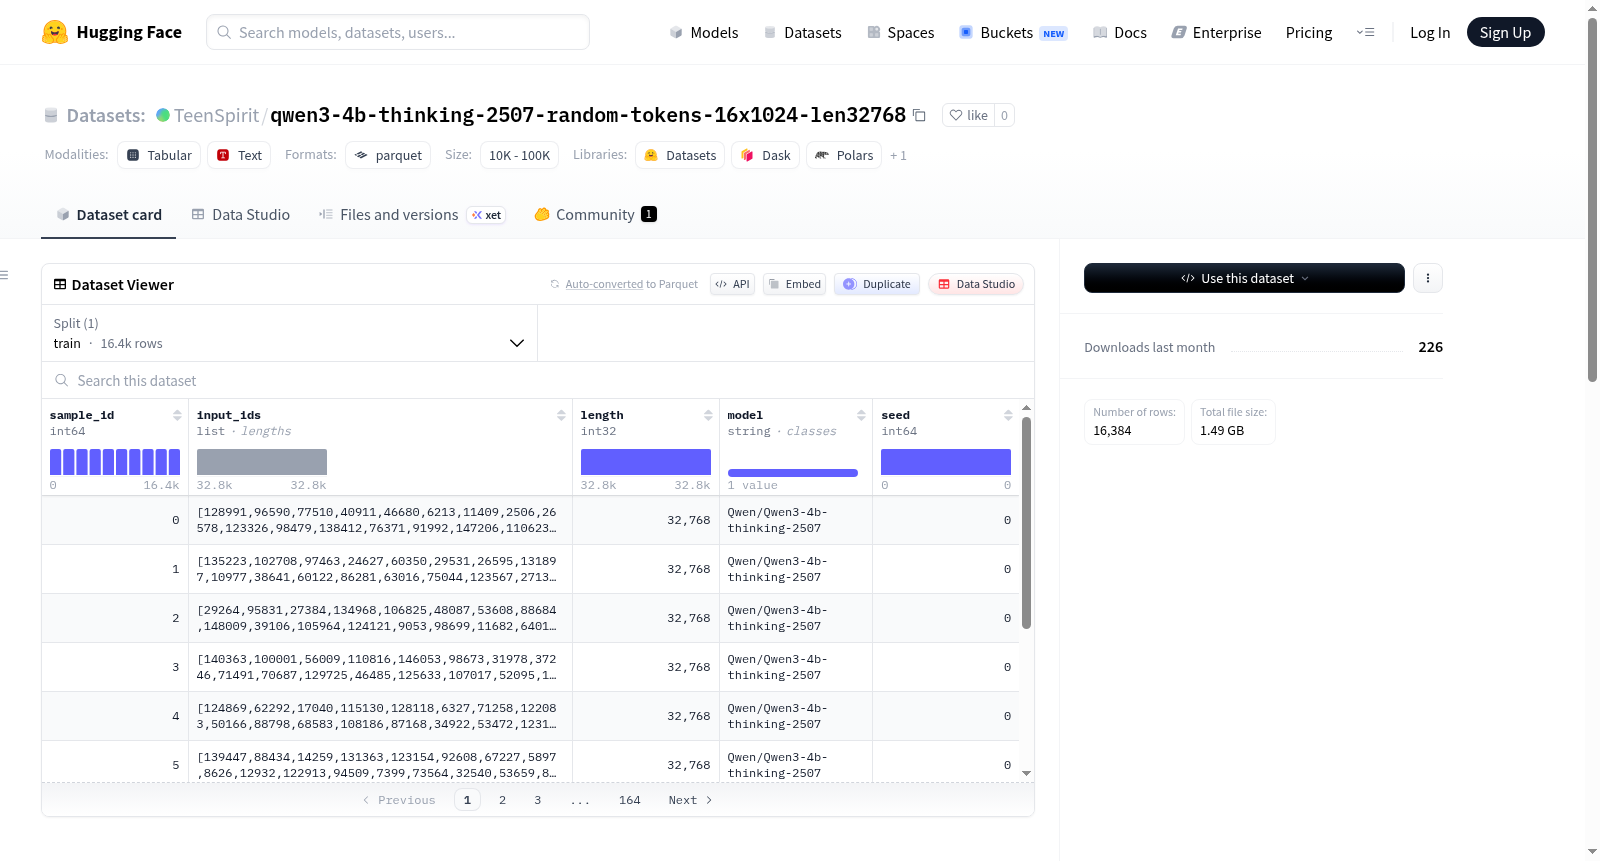Go to Pricing page
This screenshot has width=1600, height=861.
[1309, 32]
